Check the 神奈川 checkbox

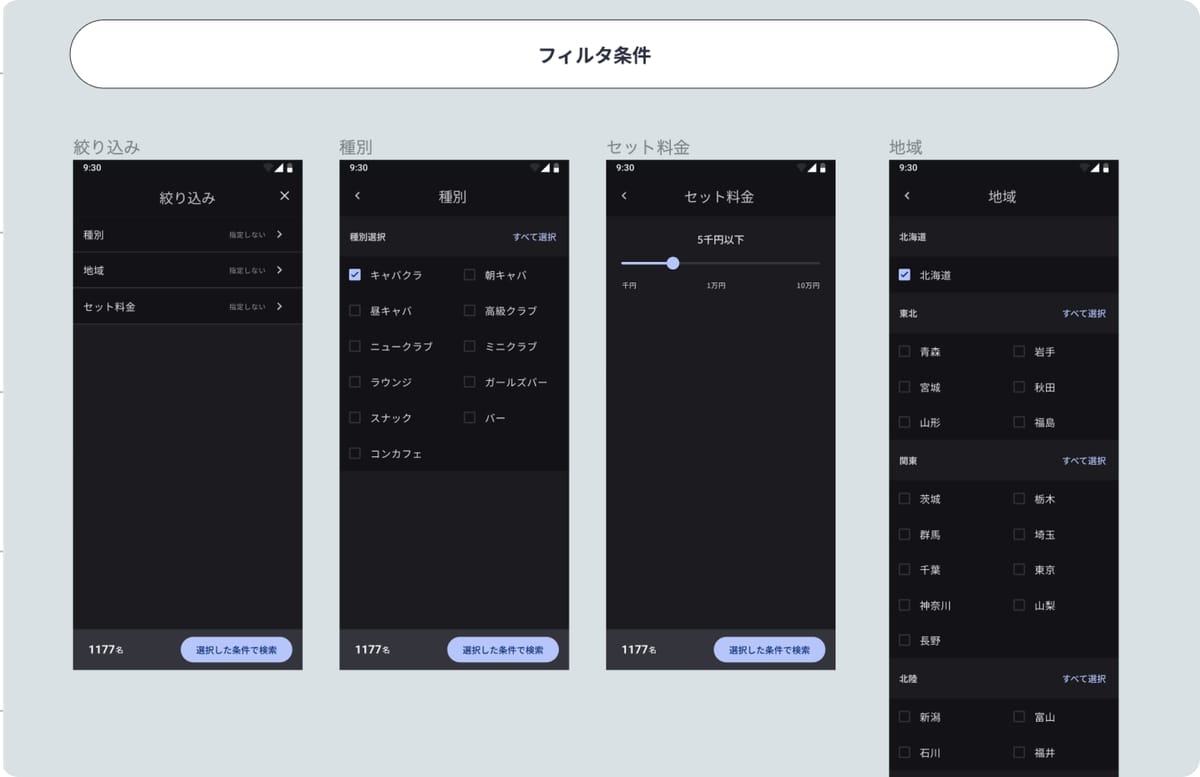point(905,606)
